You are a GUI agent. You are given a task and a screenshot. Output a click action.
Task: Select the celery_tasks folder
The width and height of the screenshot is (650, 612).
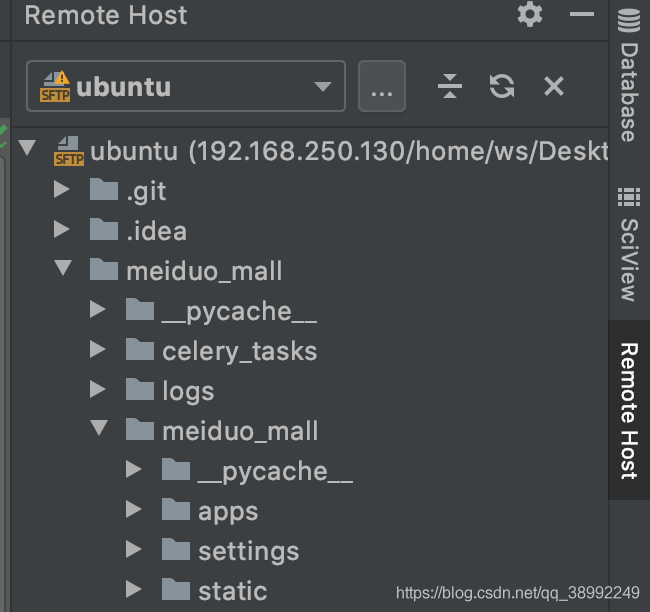(240, 352)
